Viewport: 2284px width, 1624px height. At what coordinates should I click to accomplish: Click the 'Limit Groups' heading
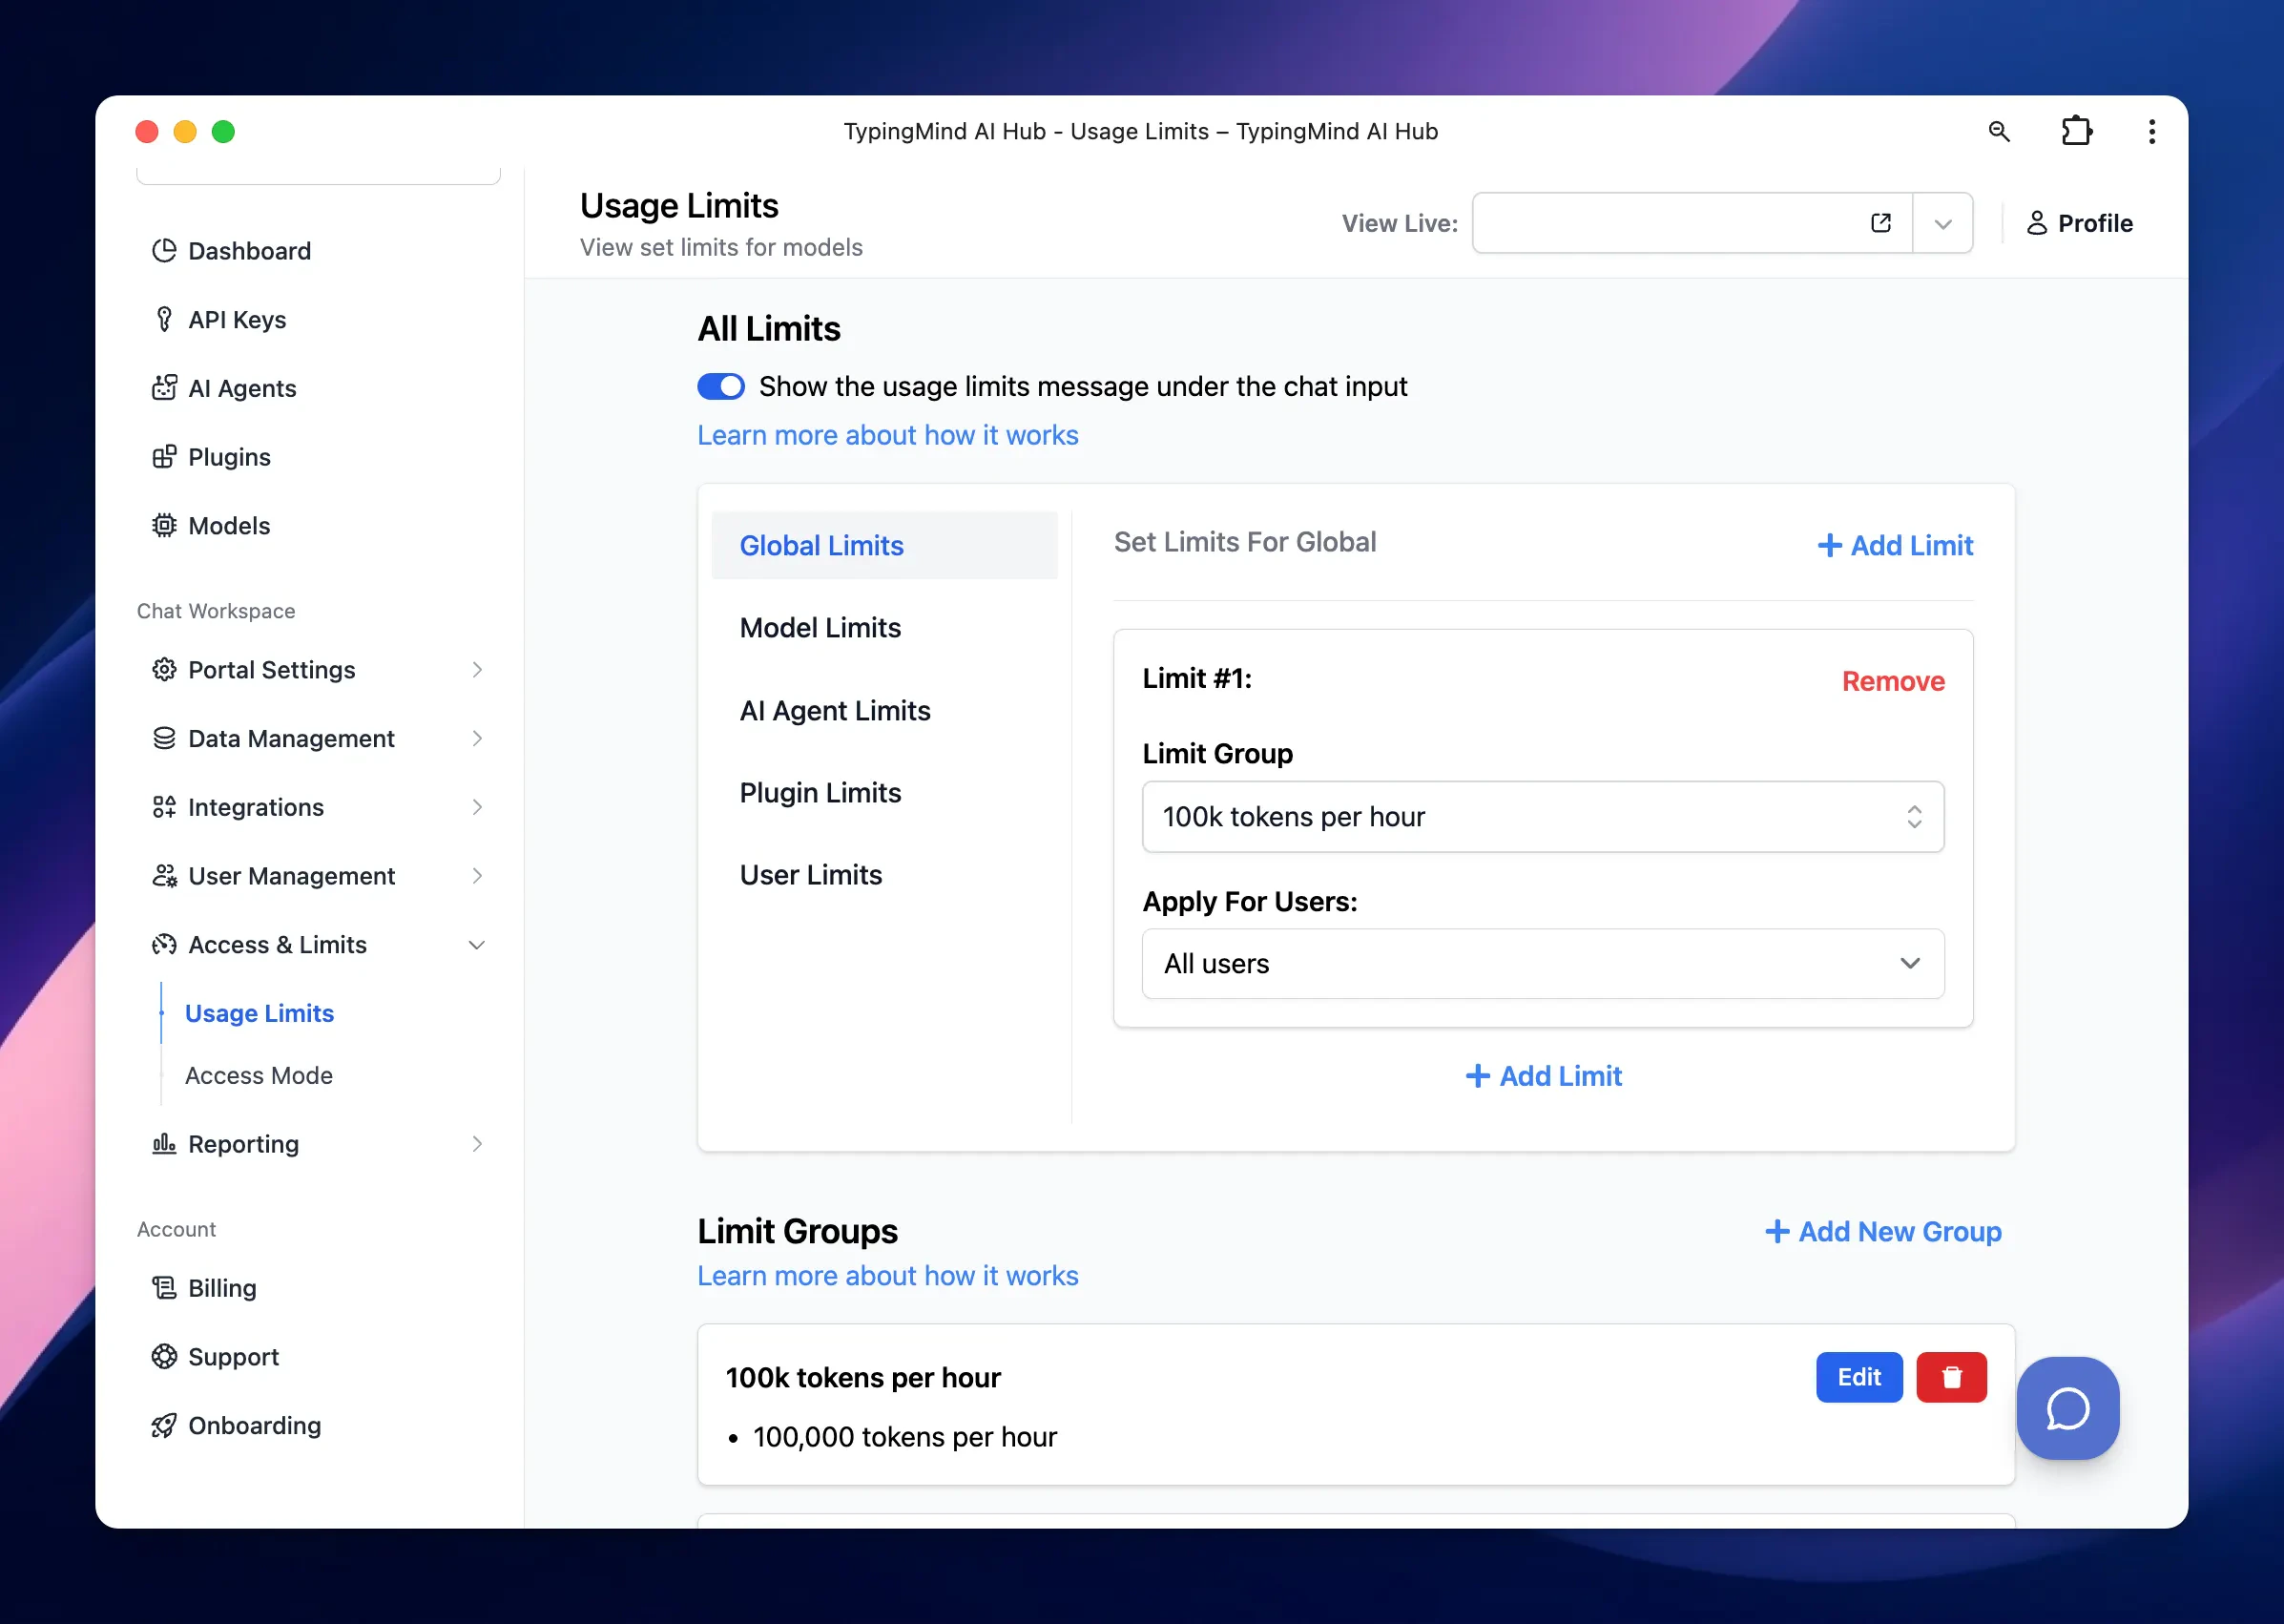pos(798,1232)
